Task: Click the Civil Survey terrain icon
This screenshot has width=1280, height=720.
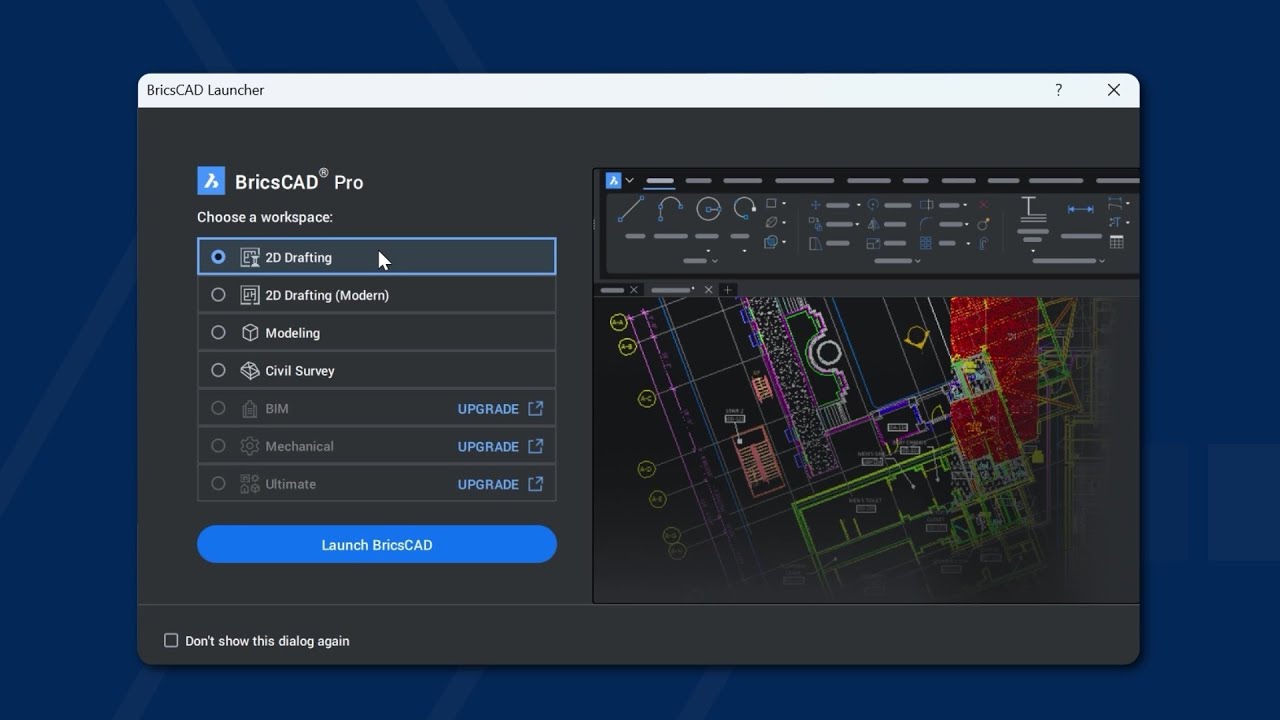Action: [250, 370]
